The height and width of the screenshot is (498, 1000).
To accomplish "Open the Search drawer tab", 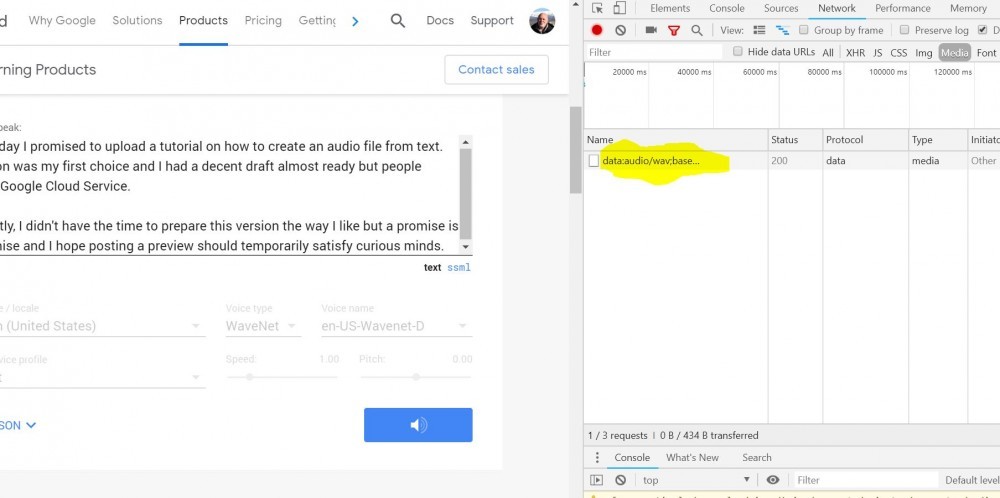I will tap(756, 458).
